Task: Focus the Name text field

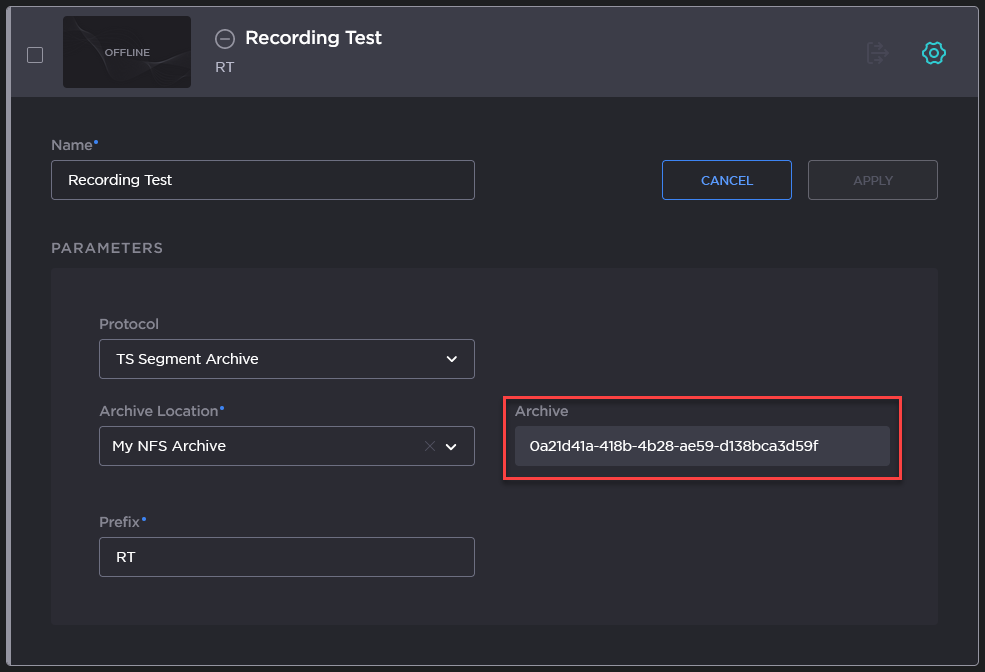Action: pos(262,180)
